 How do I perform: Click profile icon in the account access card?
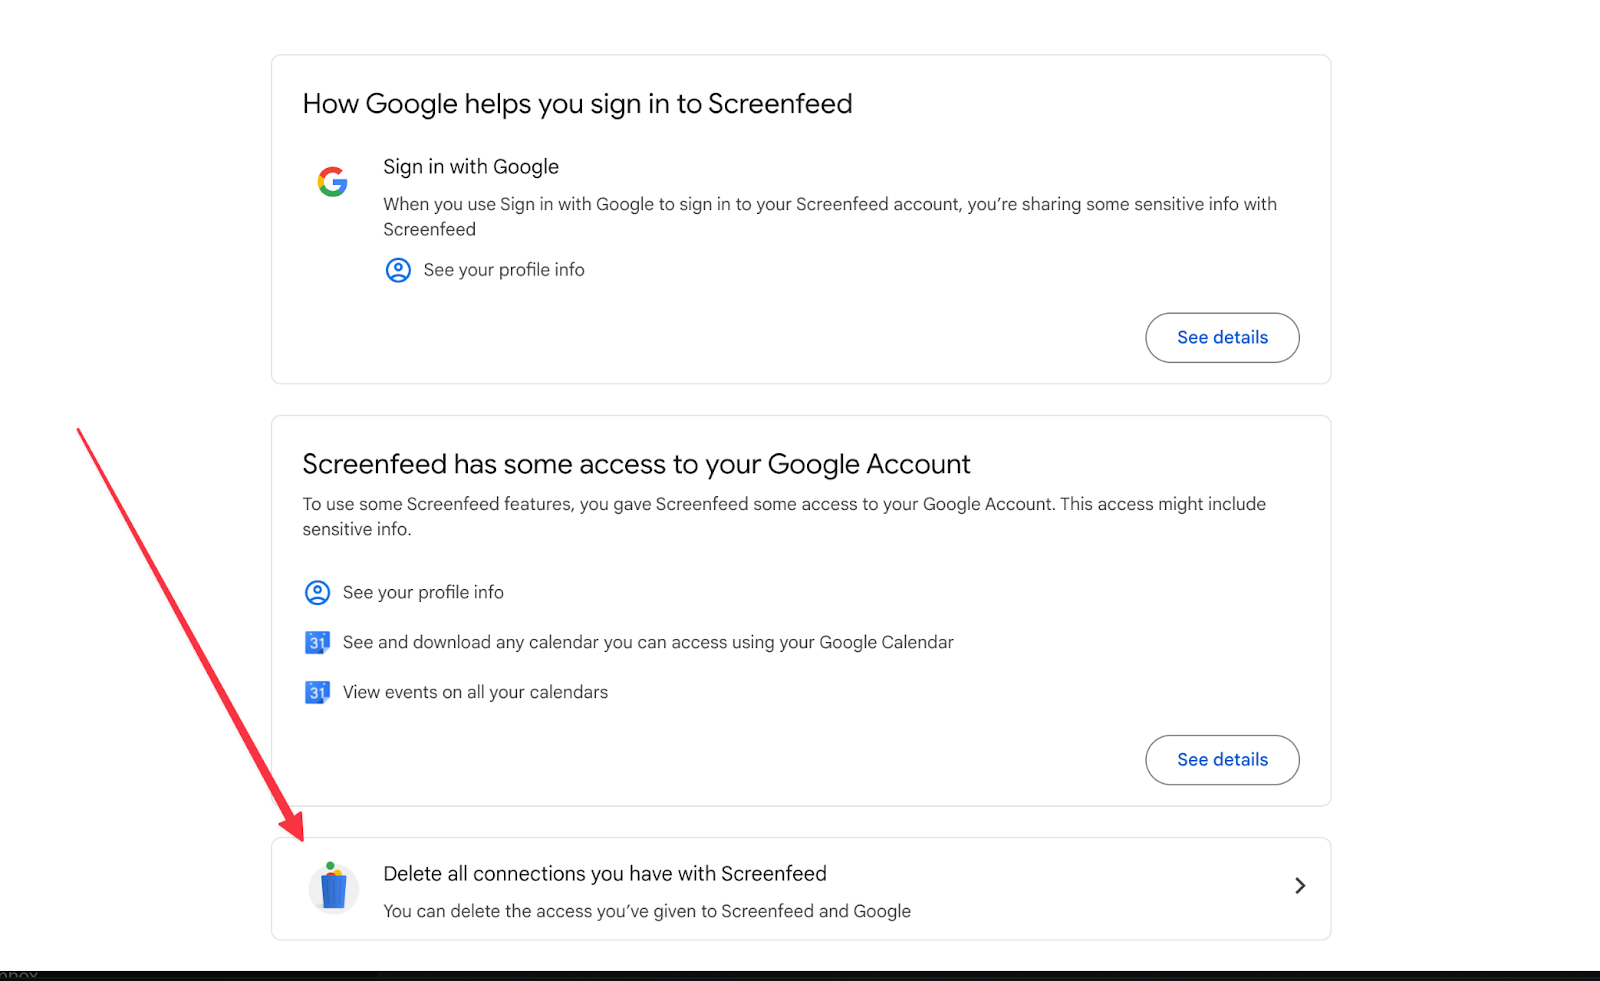(317, 593)
